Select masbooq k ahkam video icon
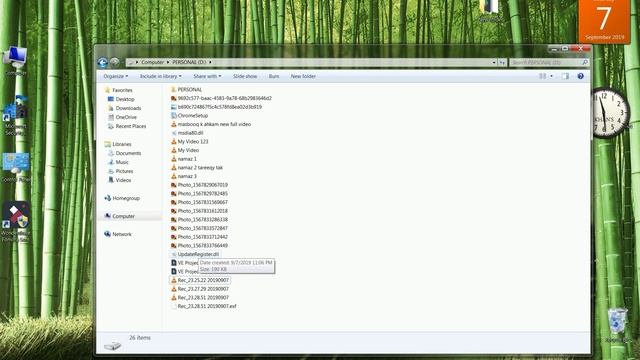 (173, 124)
